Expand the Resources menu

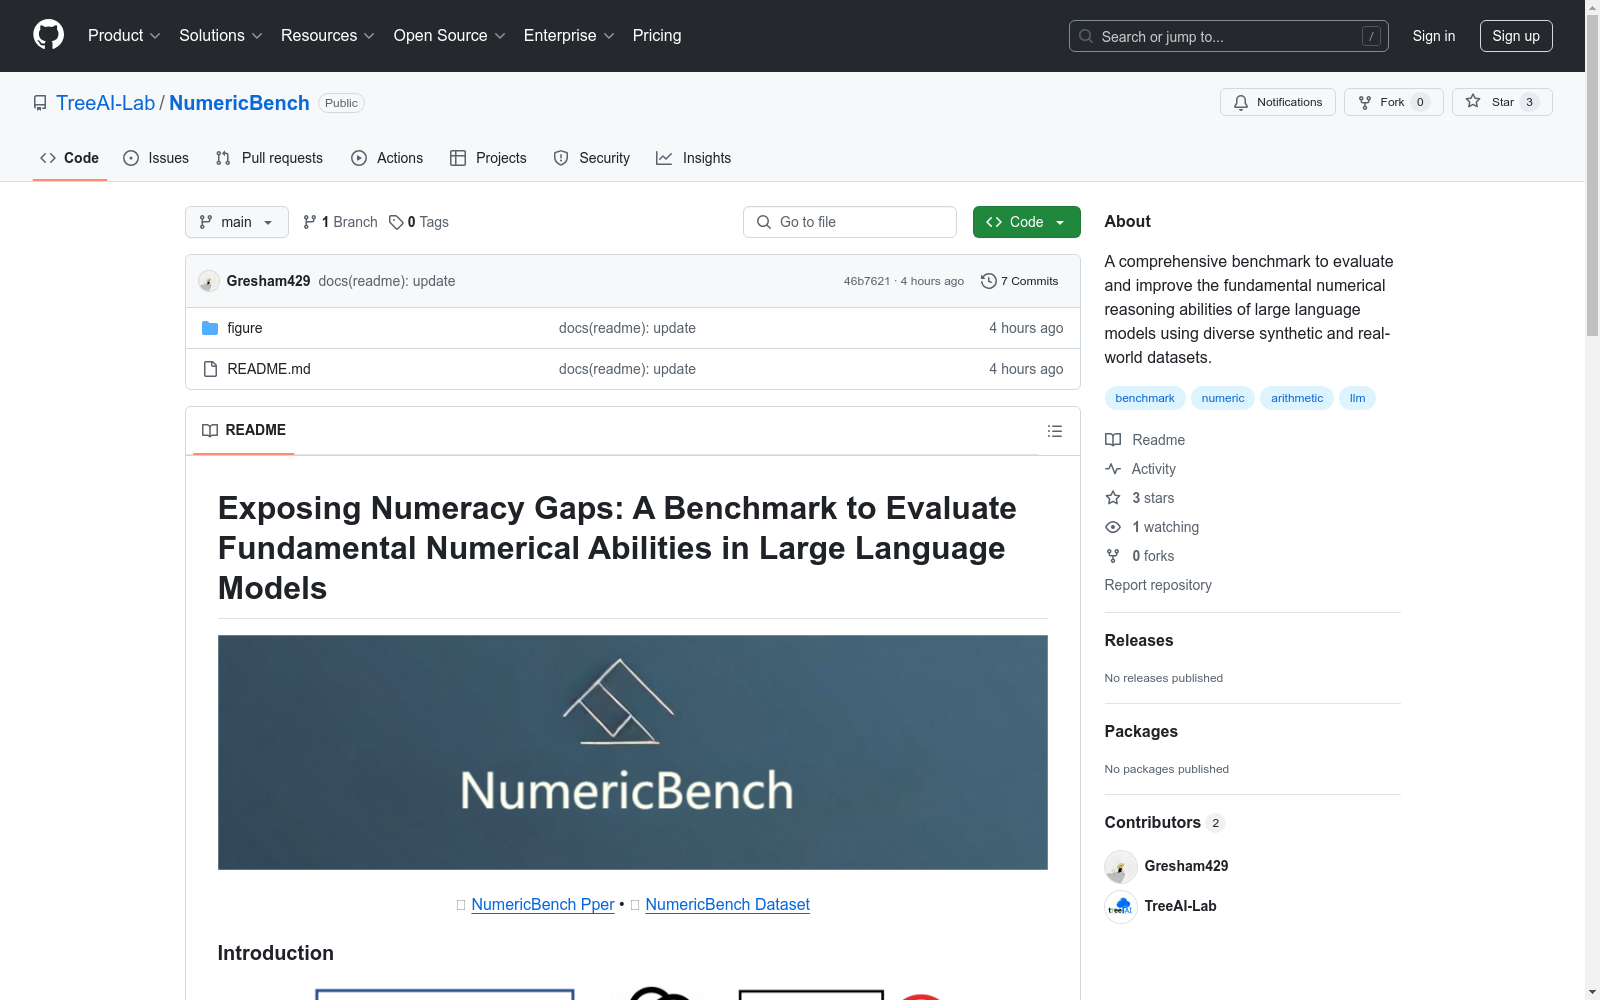coord(328,35)
